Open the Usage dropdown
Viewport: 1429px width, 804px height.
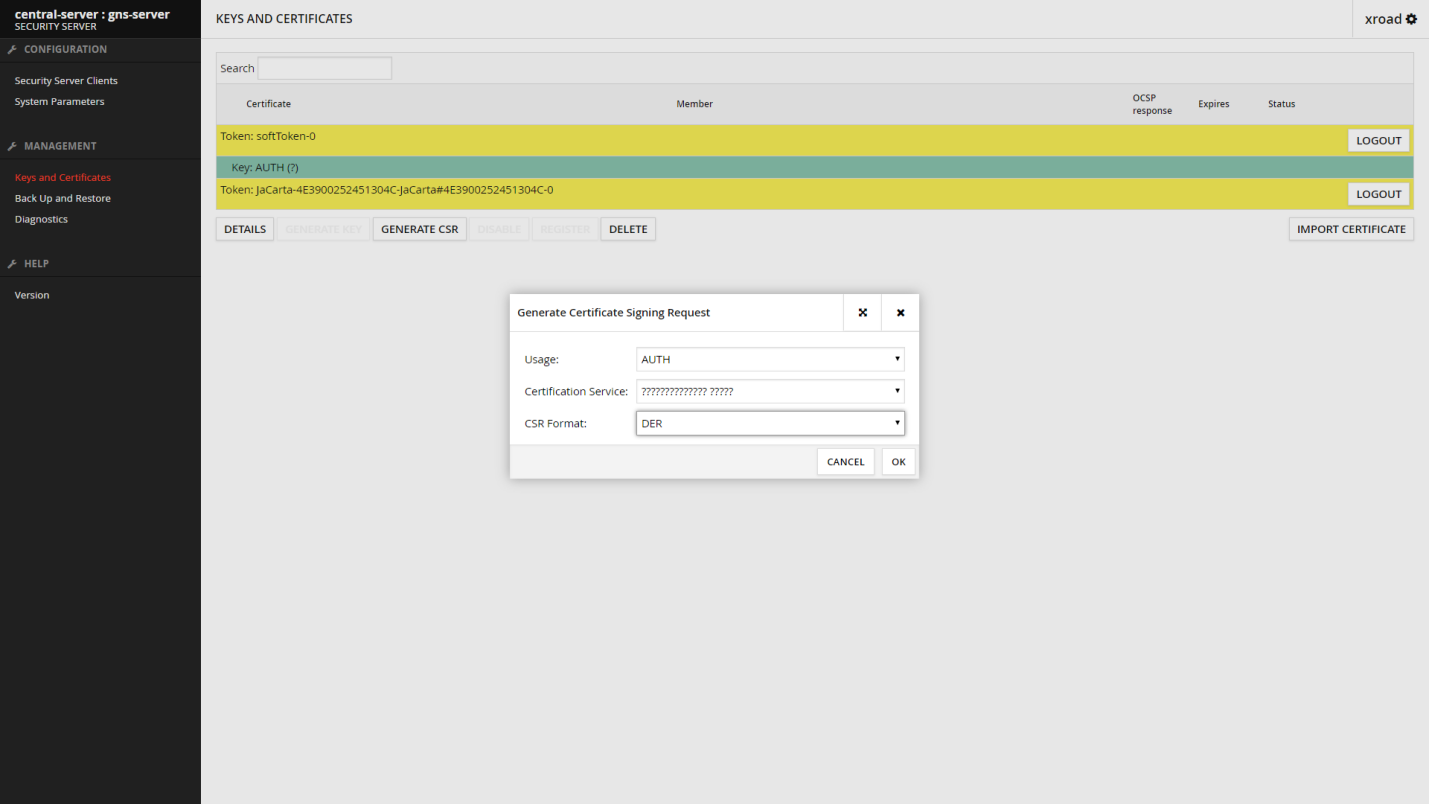click(x=770, y=359)
